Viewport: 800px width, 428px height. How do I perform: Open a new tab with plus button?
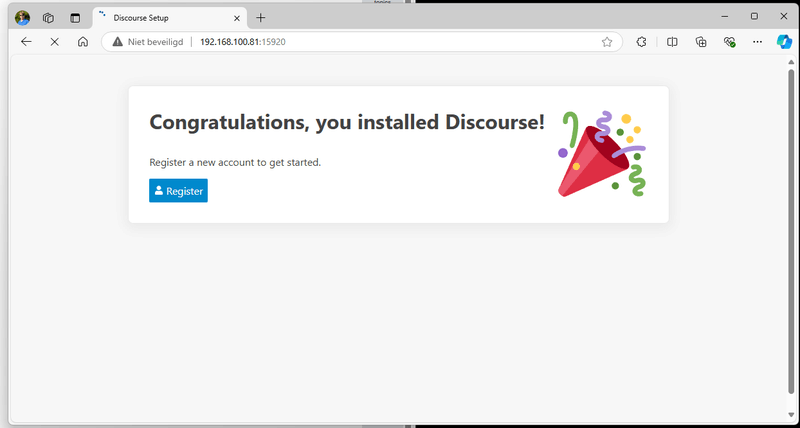point(261,18)
